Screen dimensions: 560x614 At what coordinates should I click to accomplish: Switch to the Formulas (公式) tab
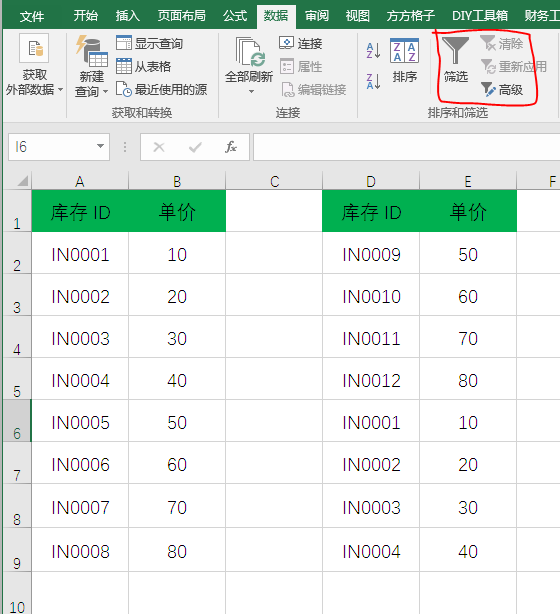(x=235, y=16)
